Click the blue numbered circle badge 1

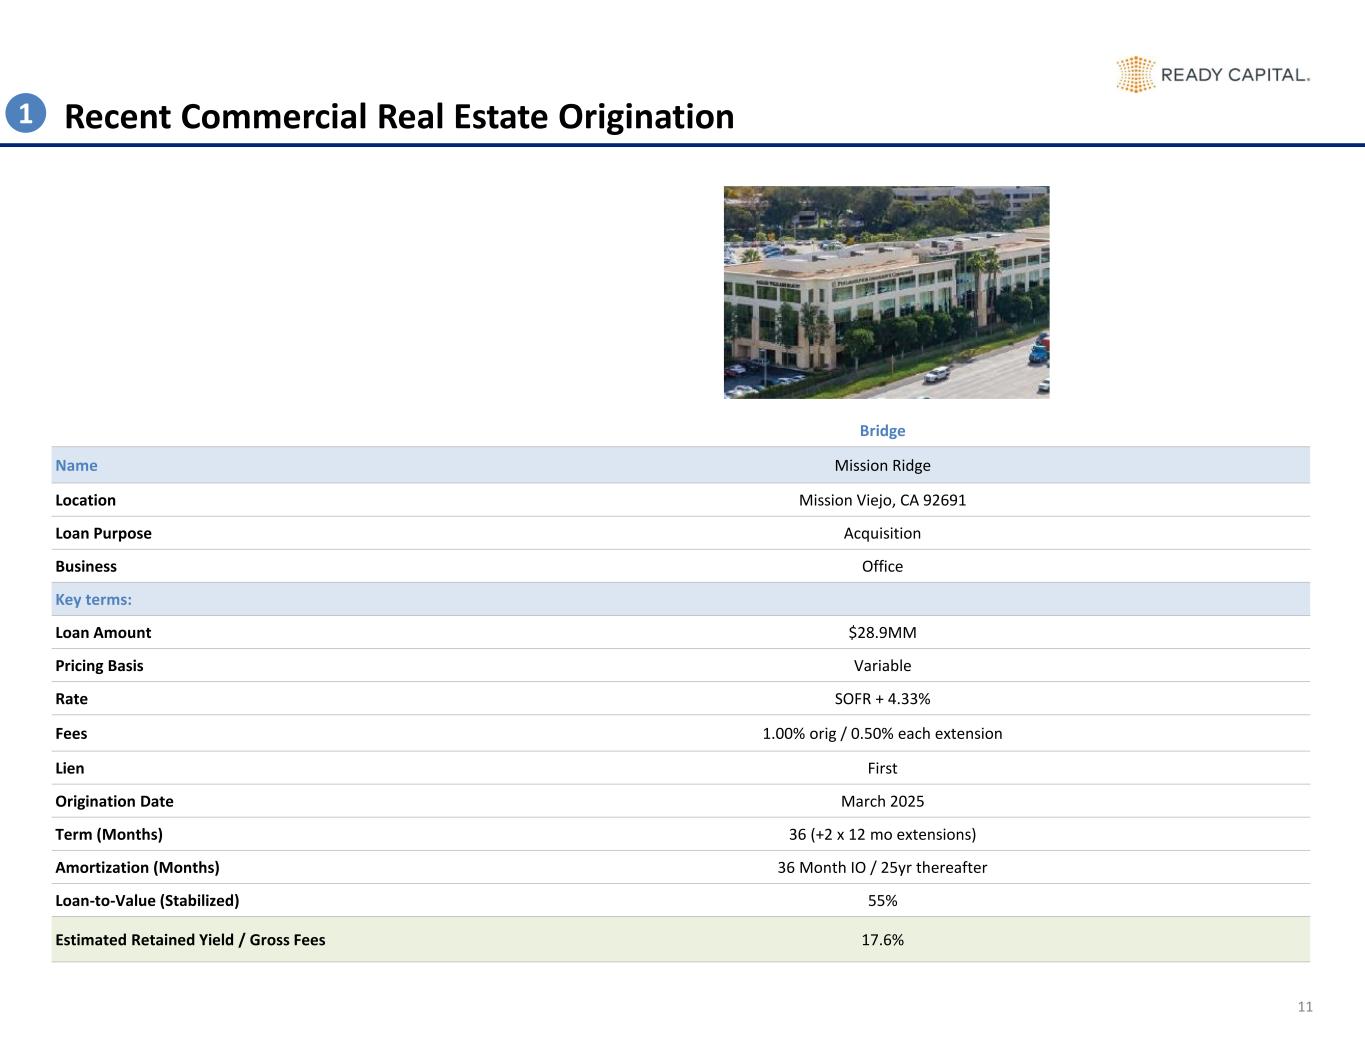26,114
